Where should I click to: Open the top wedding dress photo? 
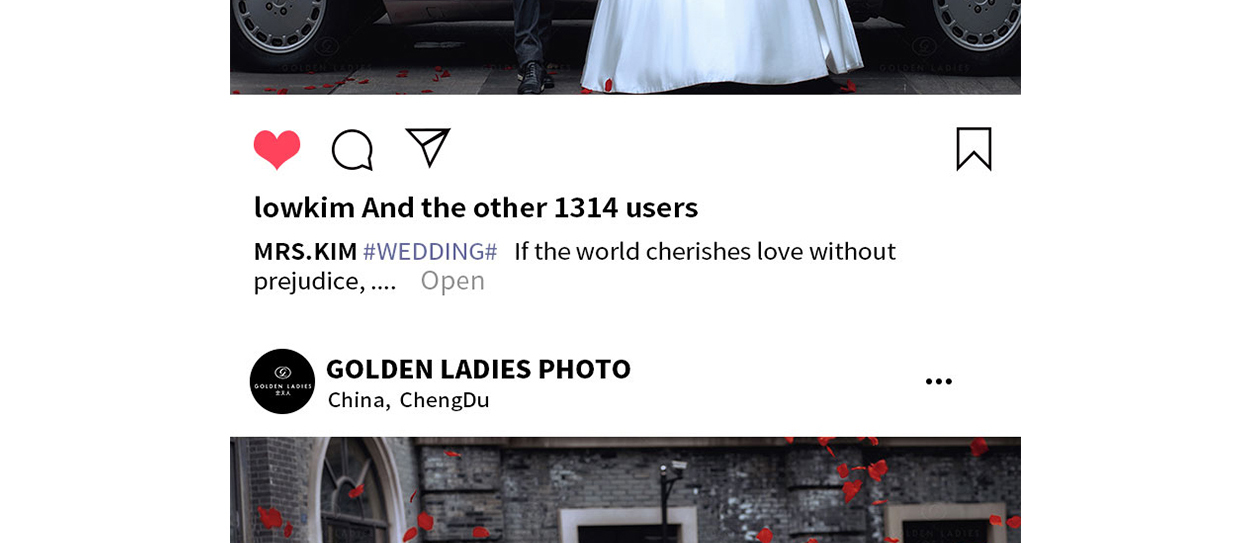point(625,47)
